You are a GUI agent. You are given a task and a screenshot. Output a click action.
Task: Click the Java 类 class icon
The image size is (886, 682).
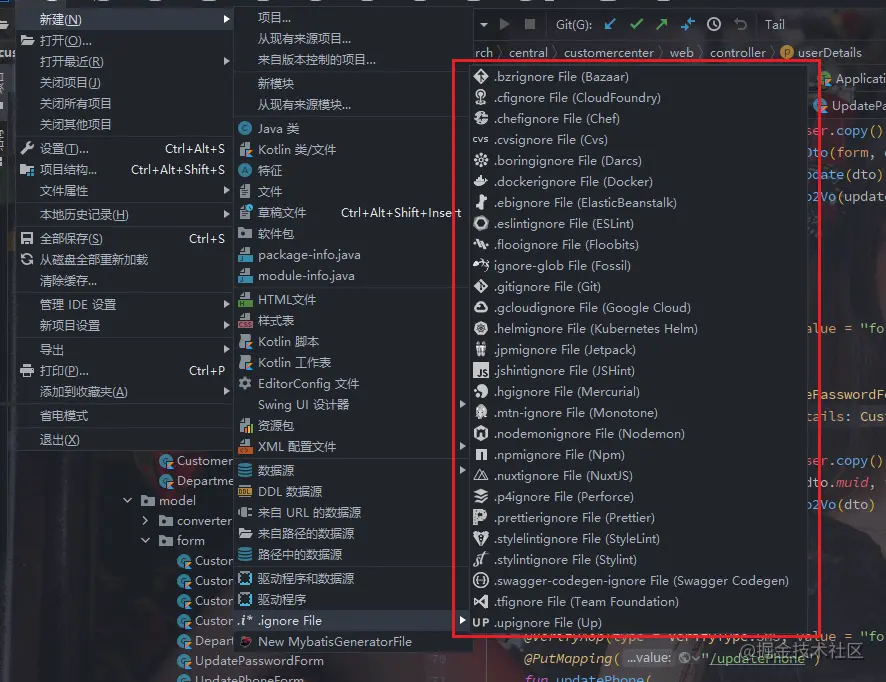(245, 128)
